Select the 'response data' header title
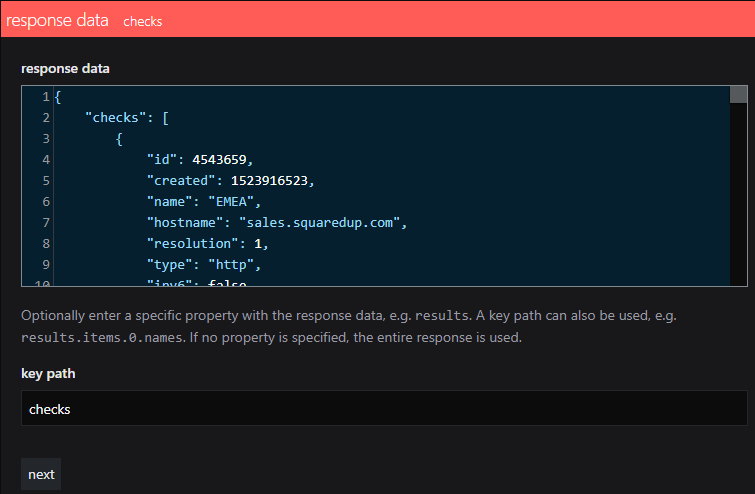755x494 pixels. point(57,20)
